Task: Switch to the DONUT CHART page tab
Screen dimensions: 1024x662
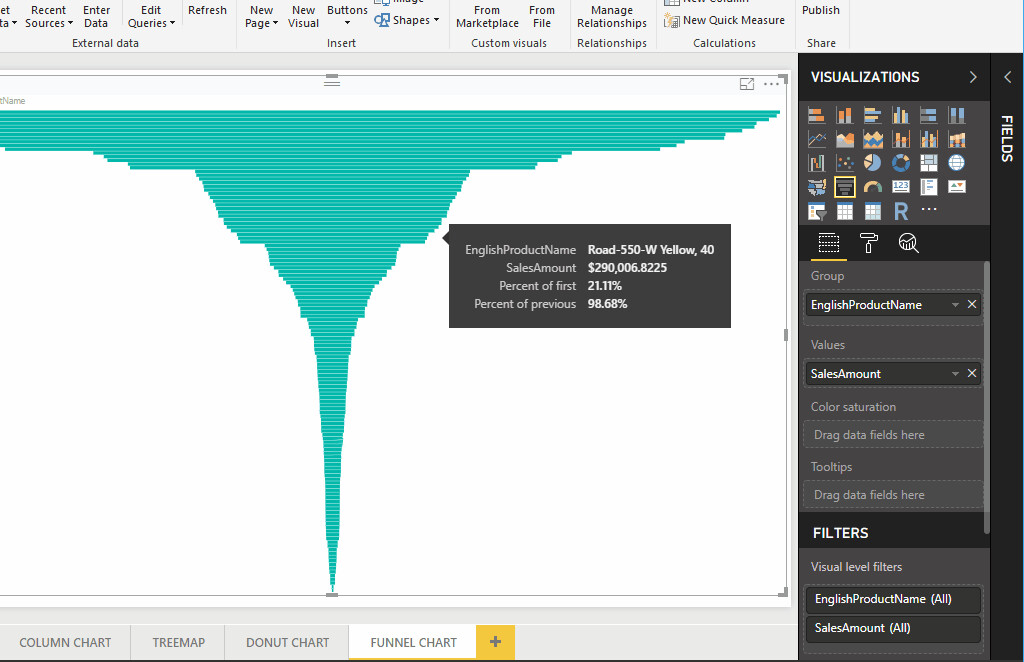Action: point(287,642)
